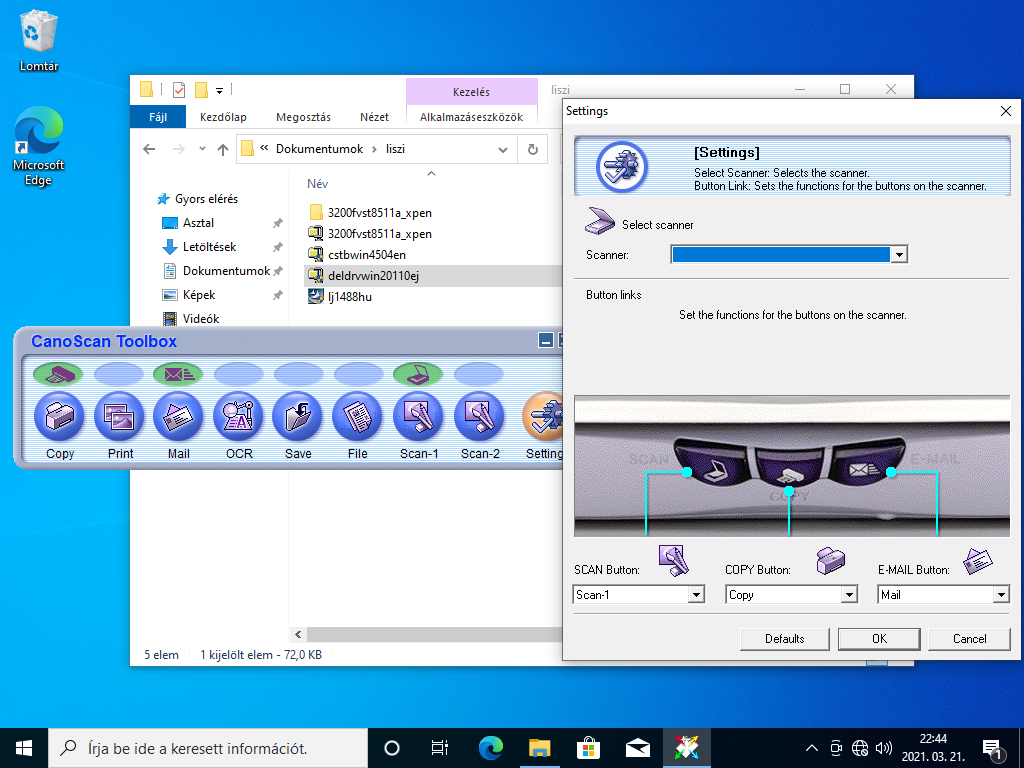Click the Név column header

[x=317, y=184]
